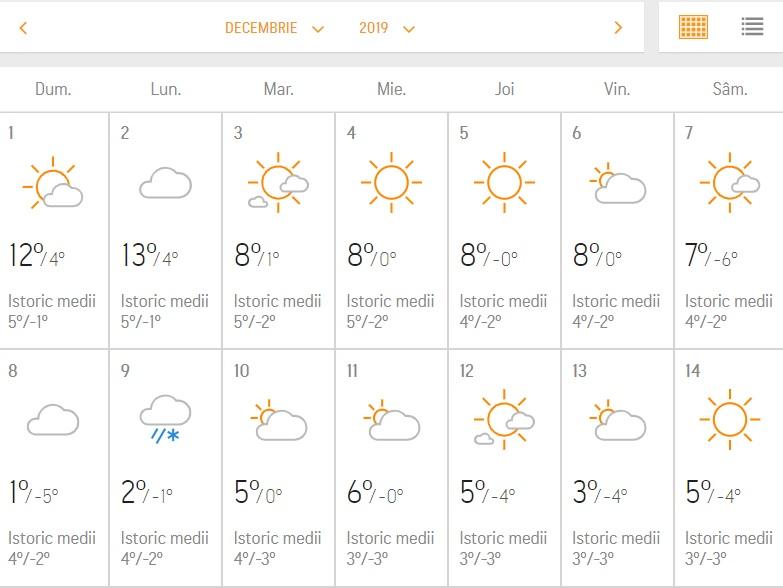Open the Decembrie month dropdown
Screen dimensions: 783x588
click(274, 28)
